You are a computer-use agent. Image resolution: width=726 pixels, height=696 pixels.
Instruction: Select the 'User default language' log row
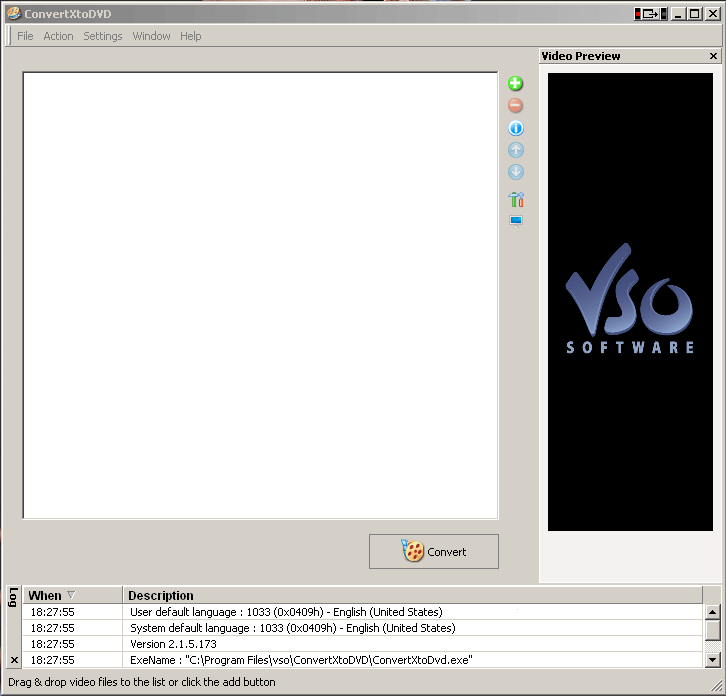pos(363,612)
